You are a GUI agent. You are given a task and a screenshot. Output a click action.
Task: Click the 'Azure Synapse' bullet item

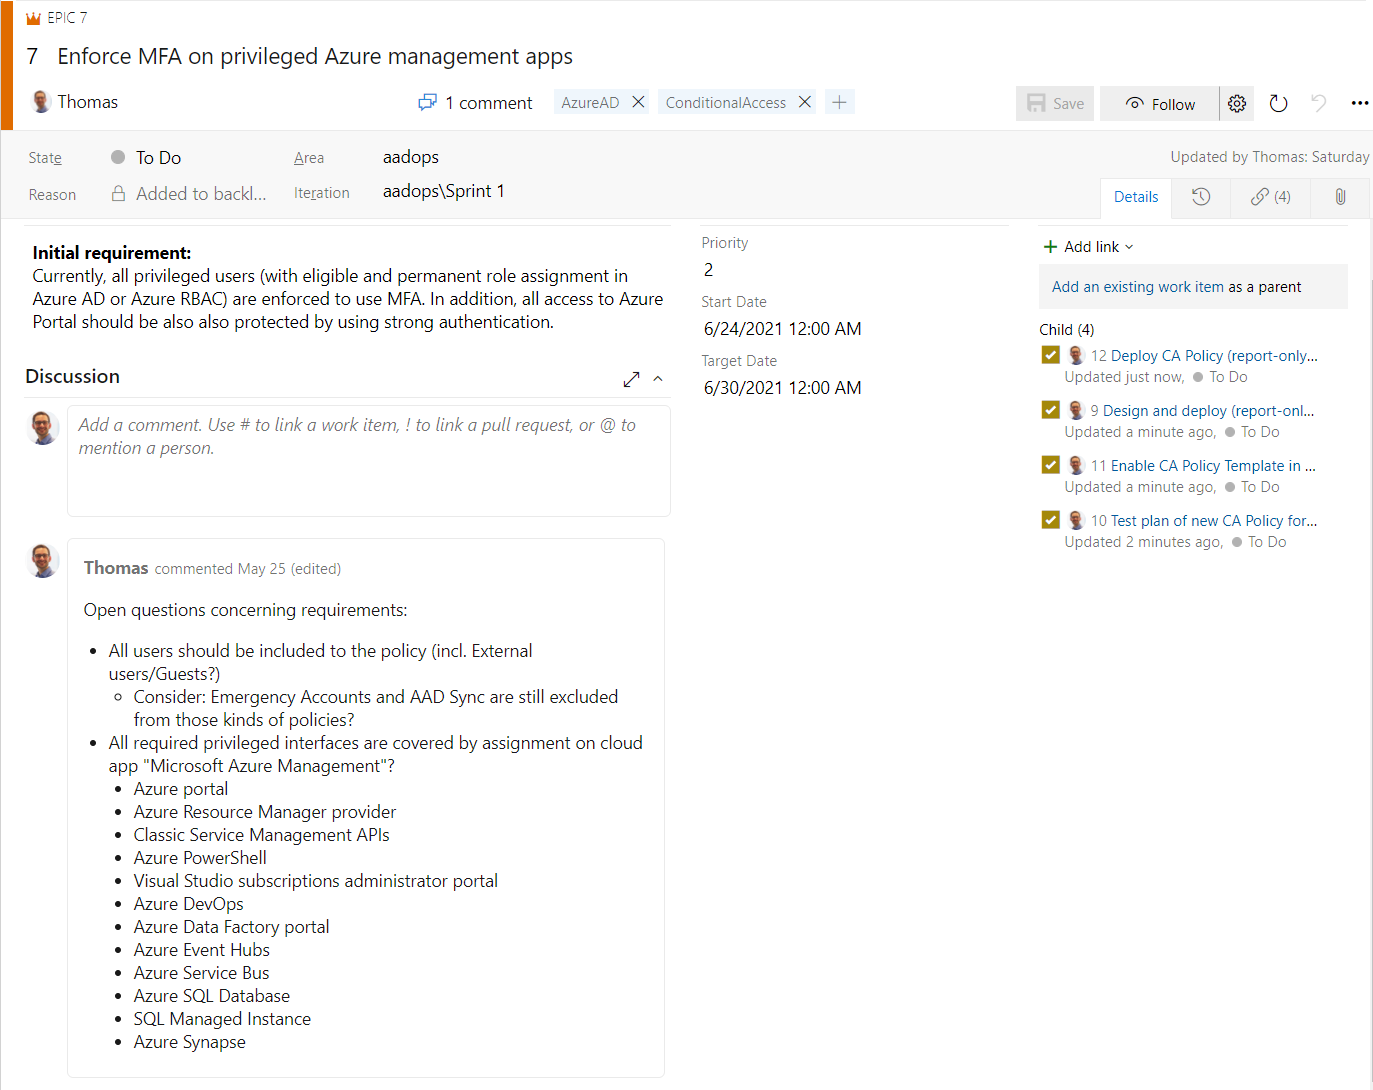[x=190, y=1042]
